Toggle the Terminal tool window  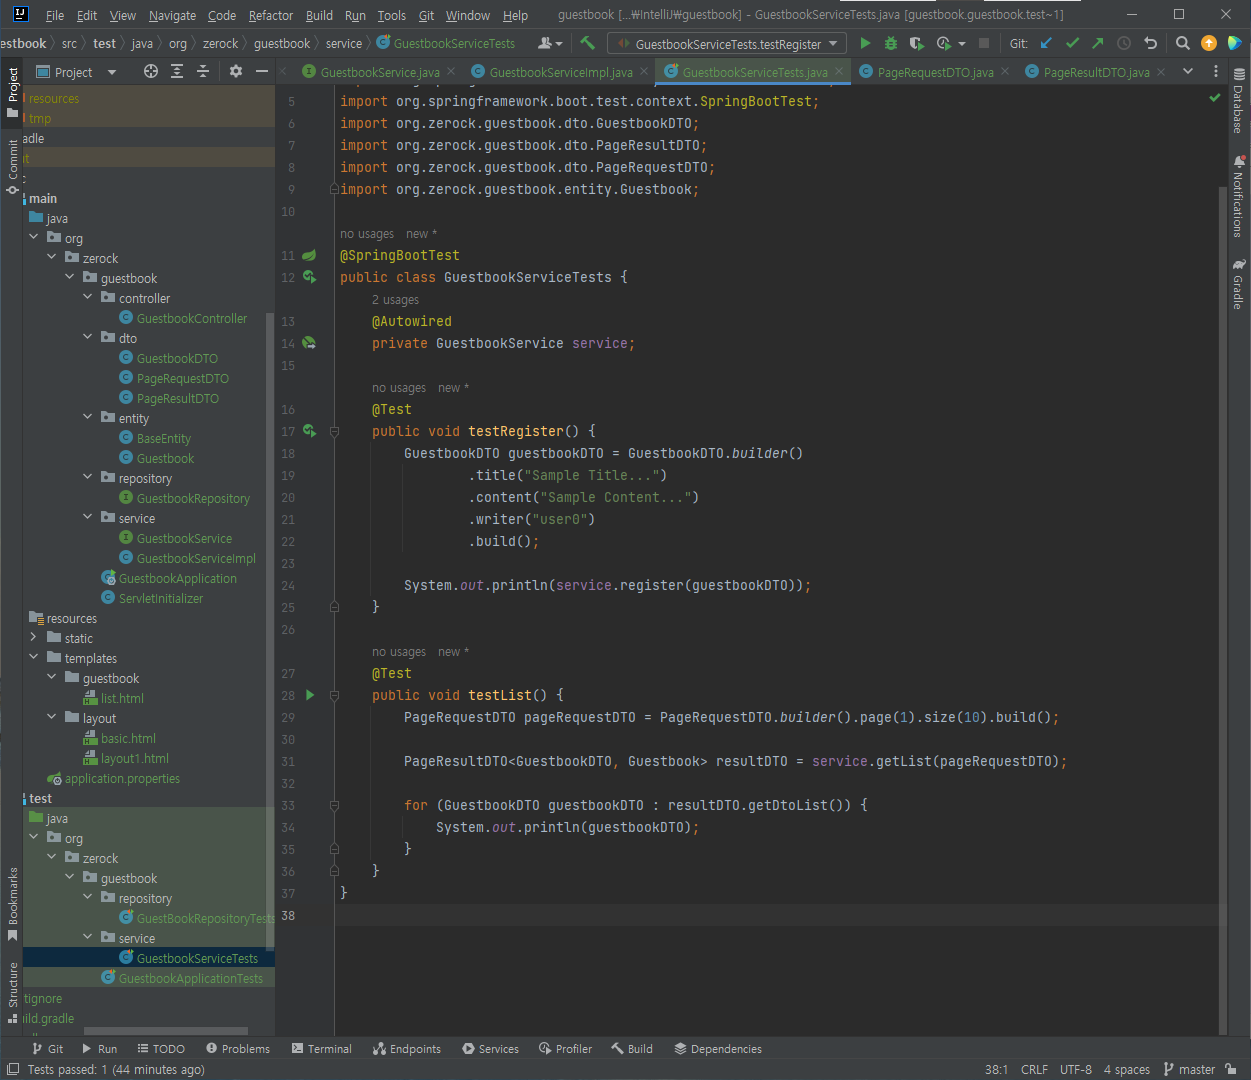point(322,1049)
